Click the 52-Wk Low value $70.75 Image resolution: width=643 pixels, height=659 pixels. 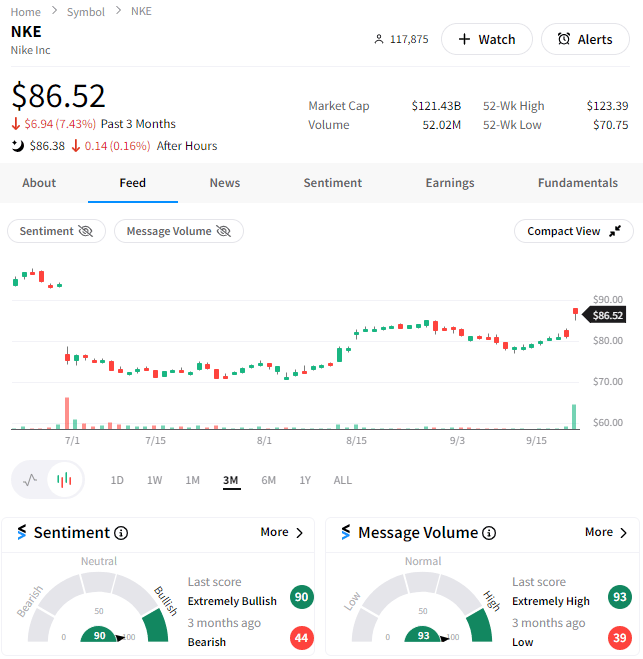[610, 125]
